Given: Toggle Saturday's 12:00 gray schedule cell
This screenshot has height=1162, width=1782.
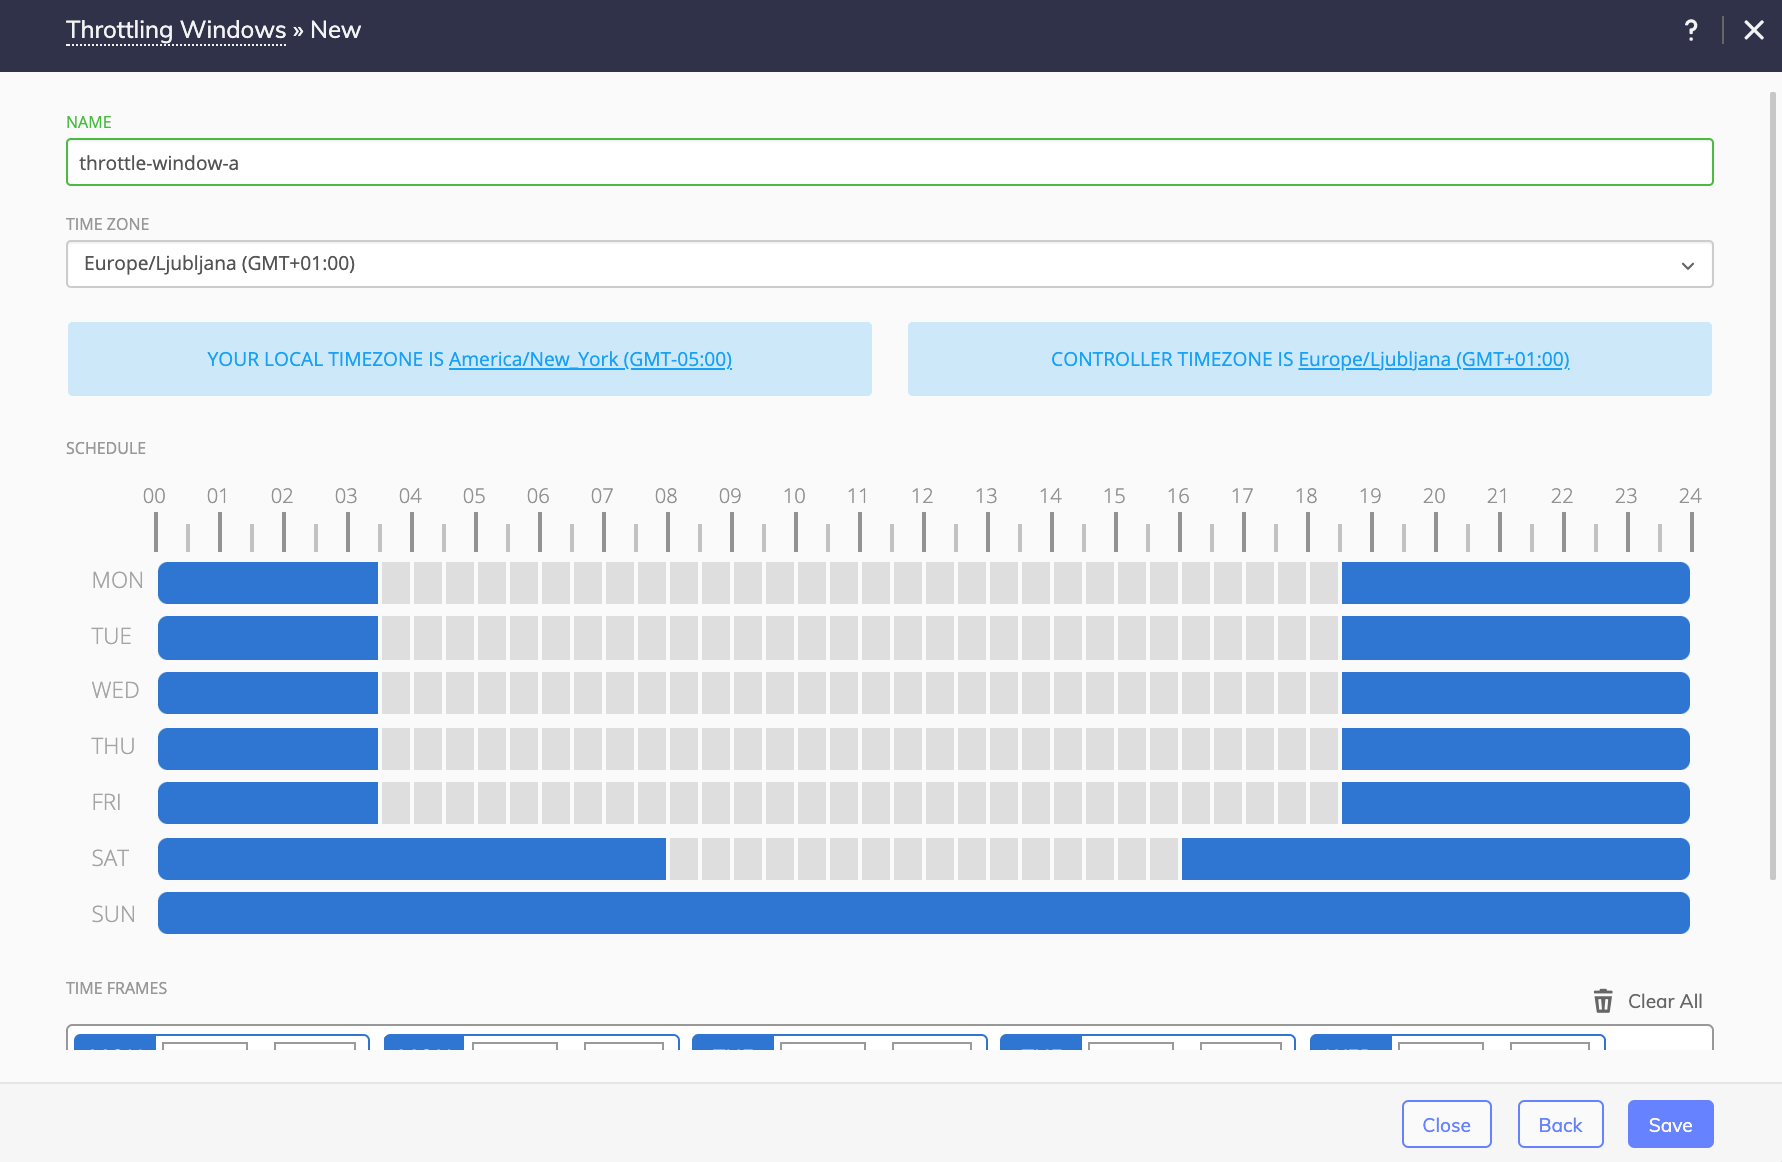Looking at the screenshot, I should [x=939, y=859].
